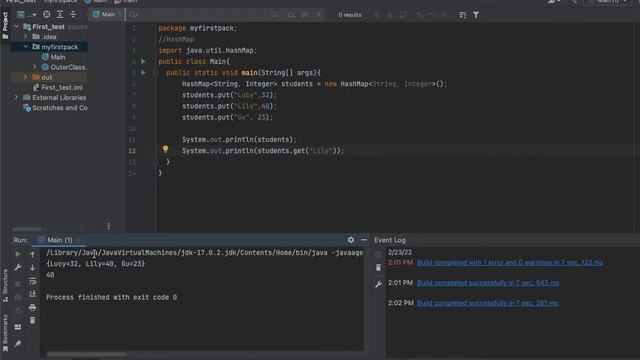Click fold end marker on line 13
Screen dimensions: 640x360
156,162
